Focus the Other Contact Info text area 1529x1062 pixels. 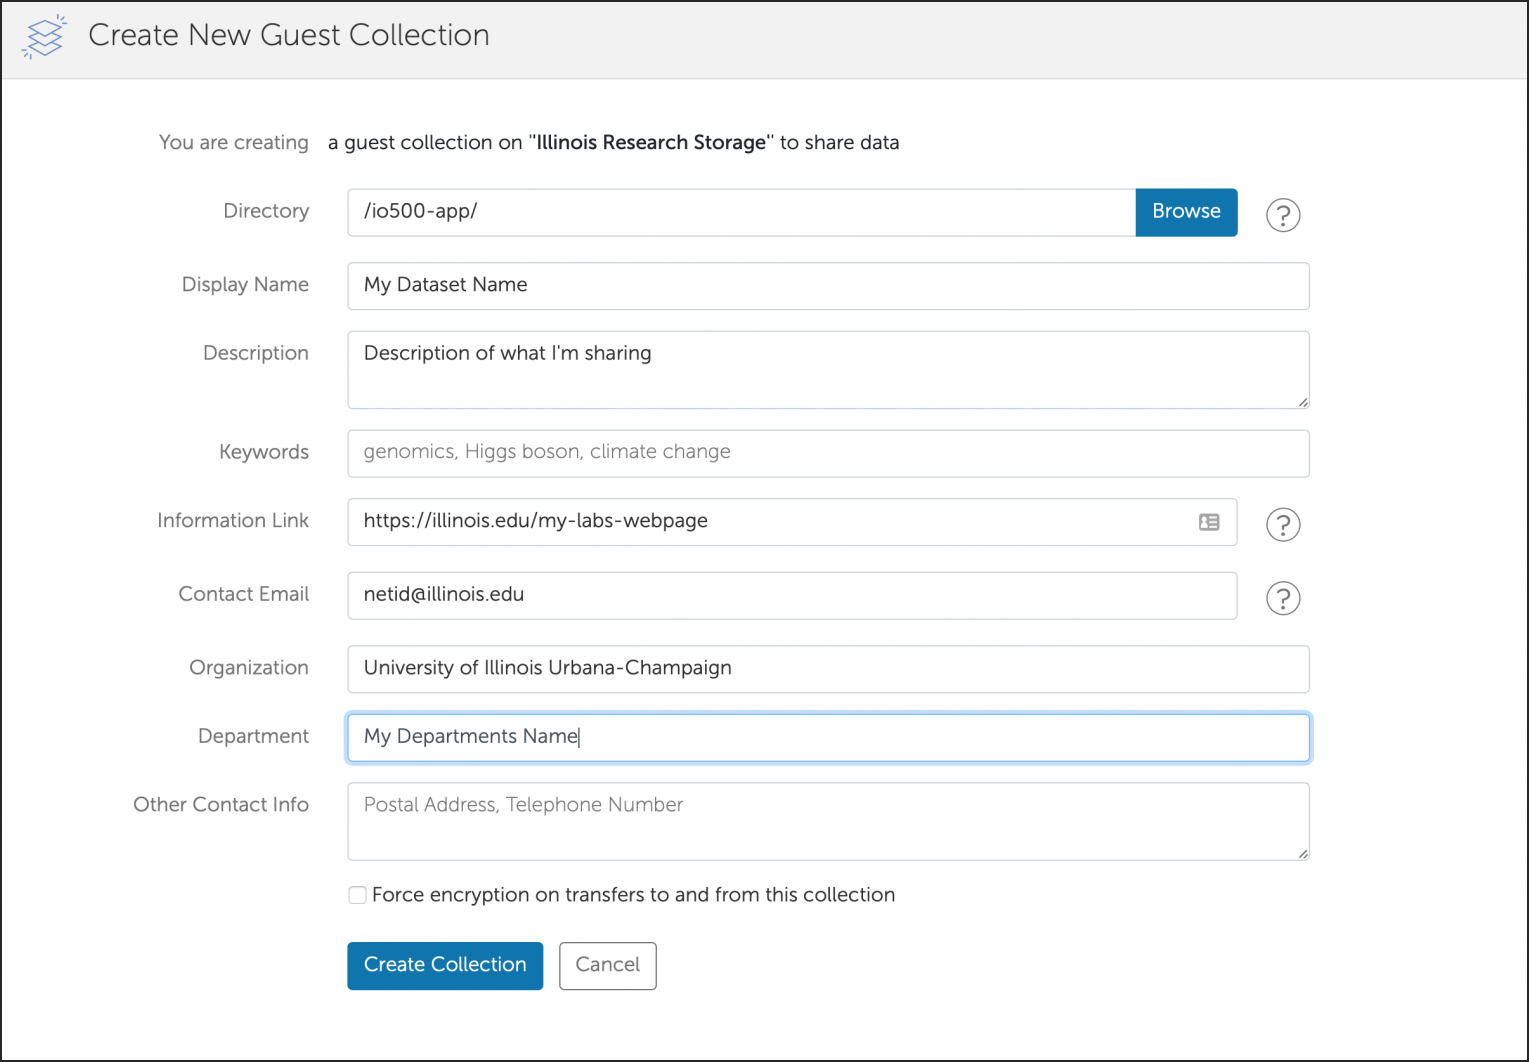coord(827,821)
